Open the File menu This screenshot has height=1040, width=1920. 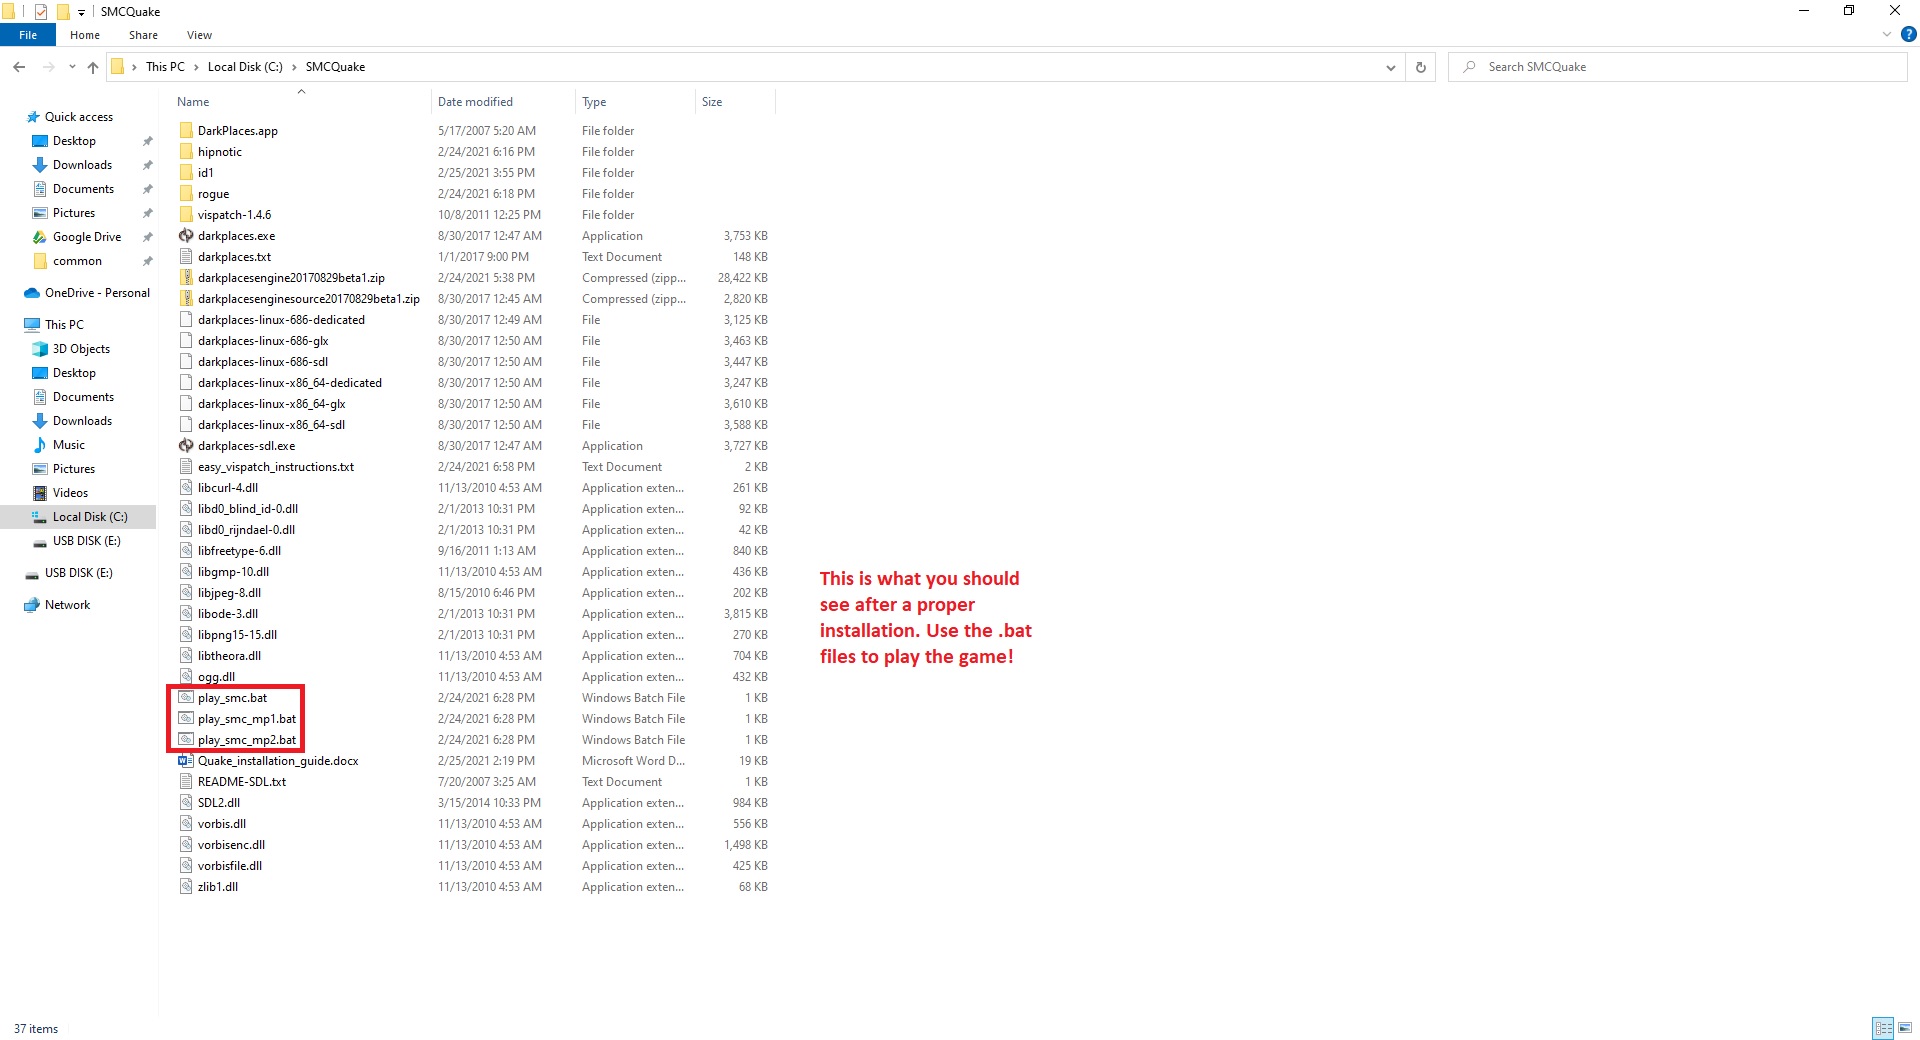(28, 35)
